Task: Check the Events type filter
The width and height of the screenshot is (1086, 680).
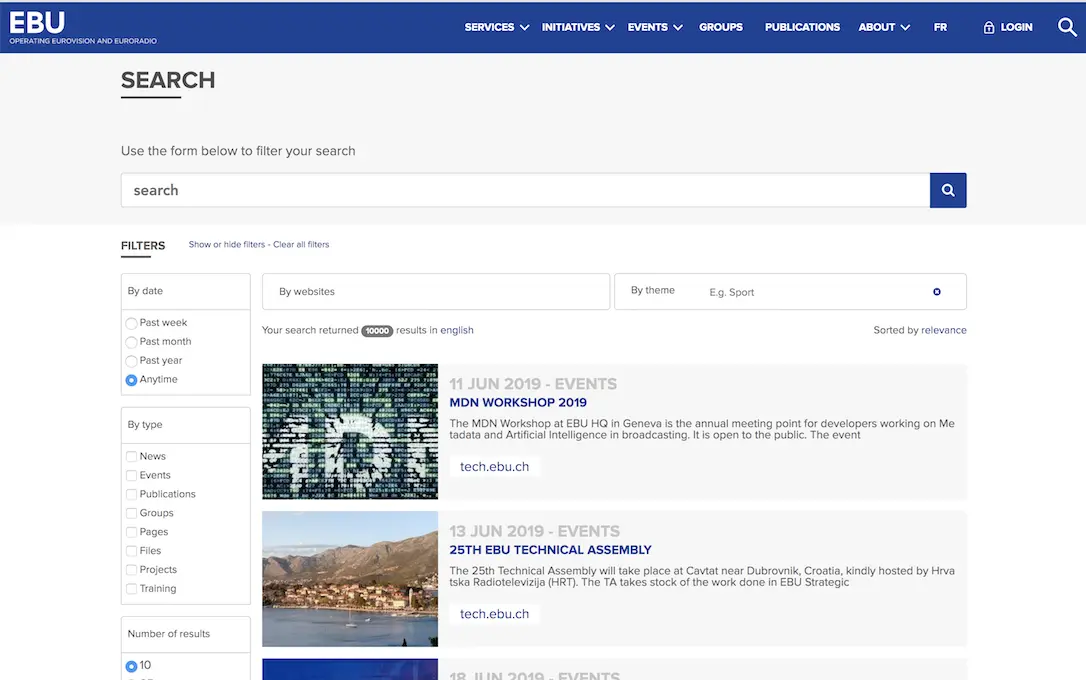Action: click(131, 475)
